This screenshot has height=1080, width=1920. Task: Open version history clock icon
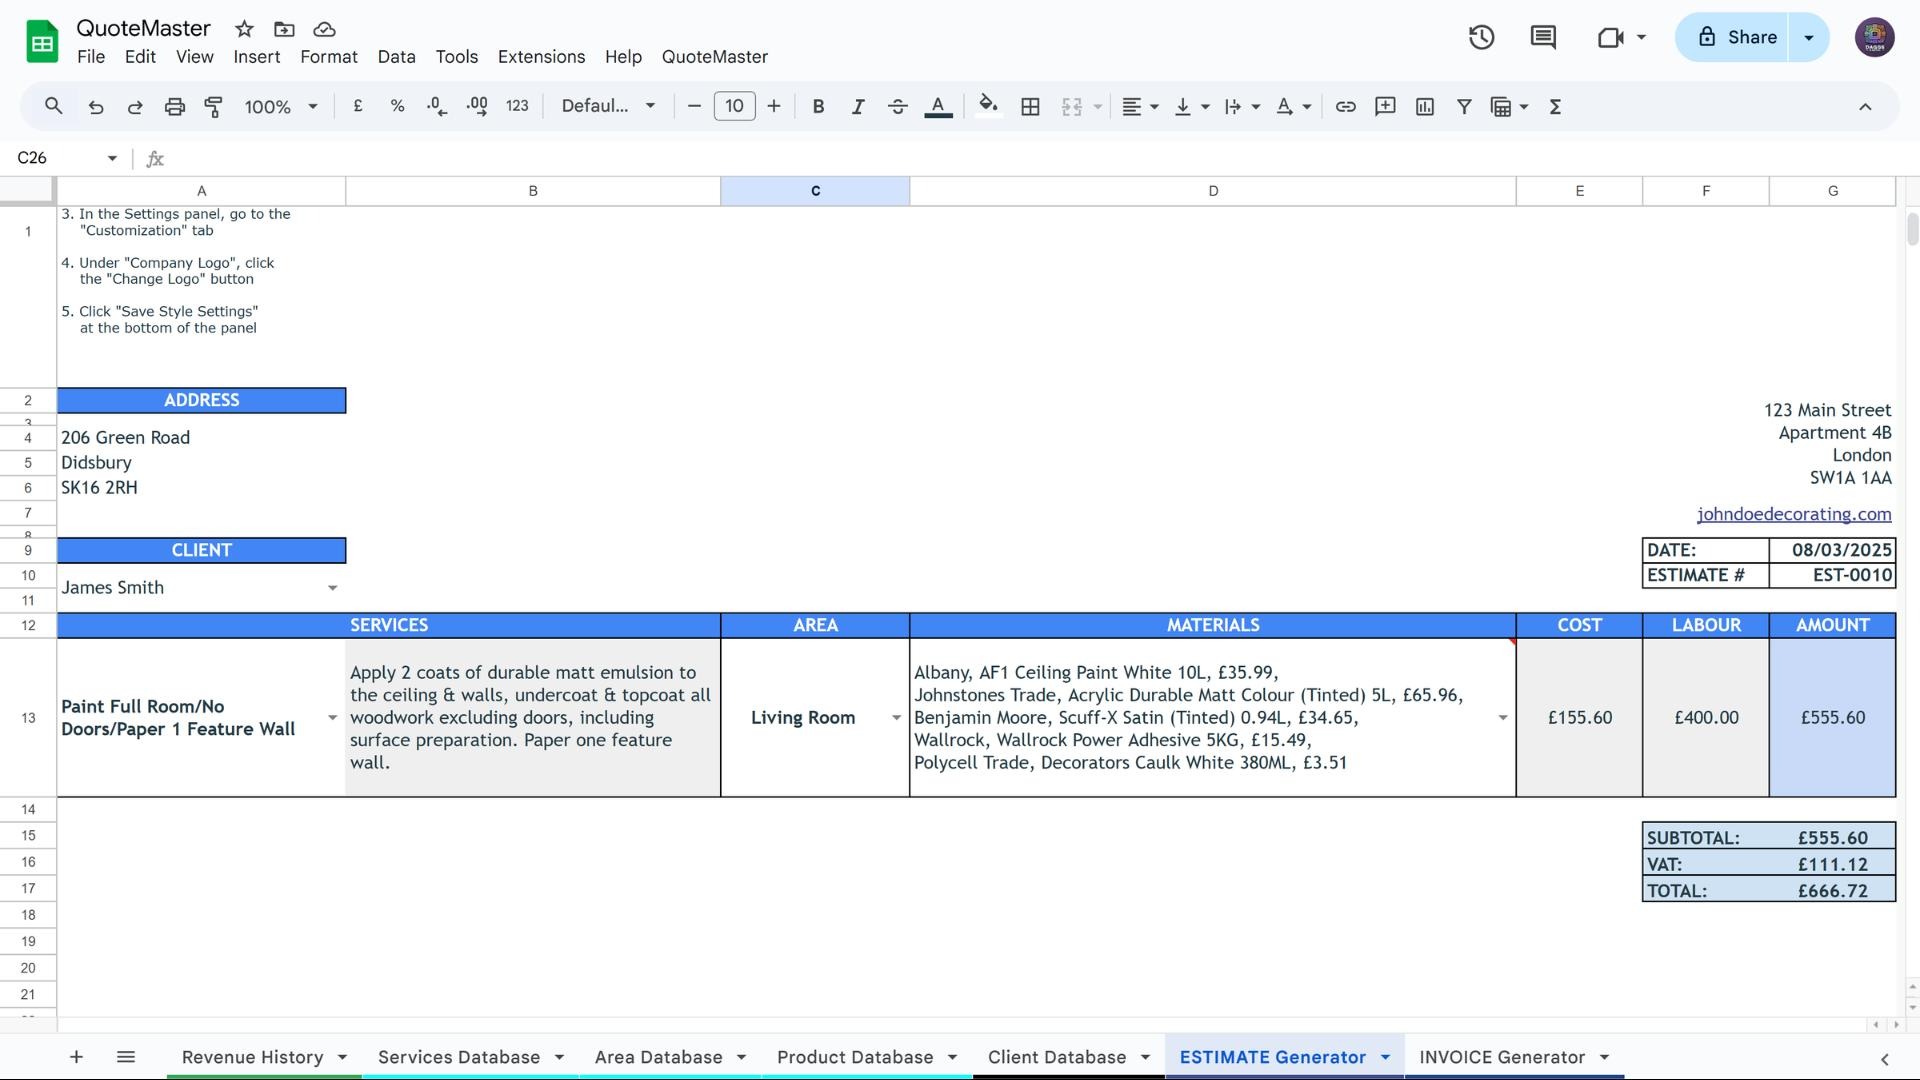tap(1481, 38)
